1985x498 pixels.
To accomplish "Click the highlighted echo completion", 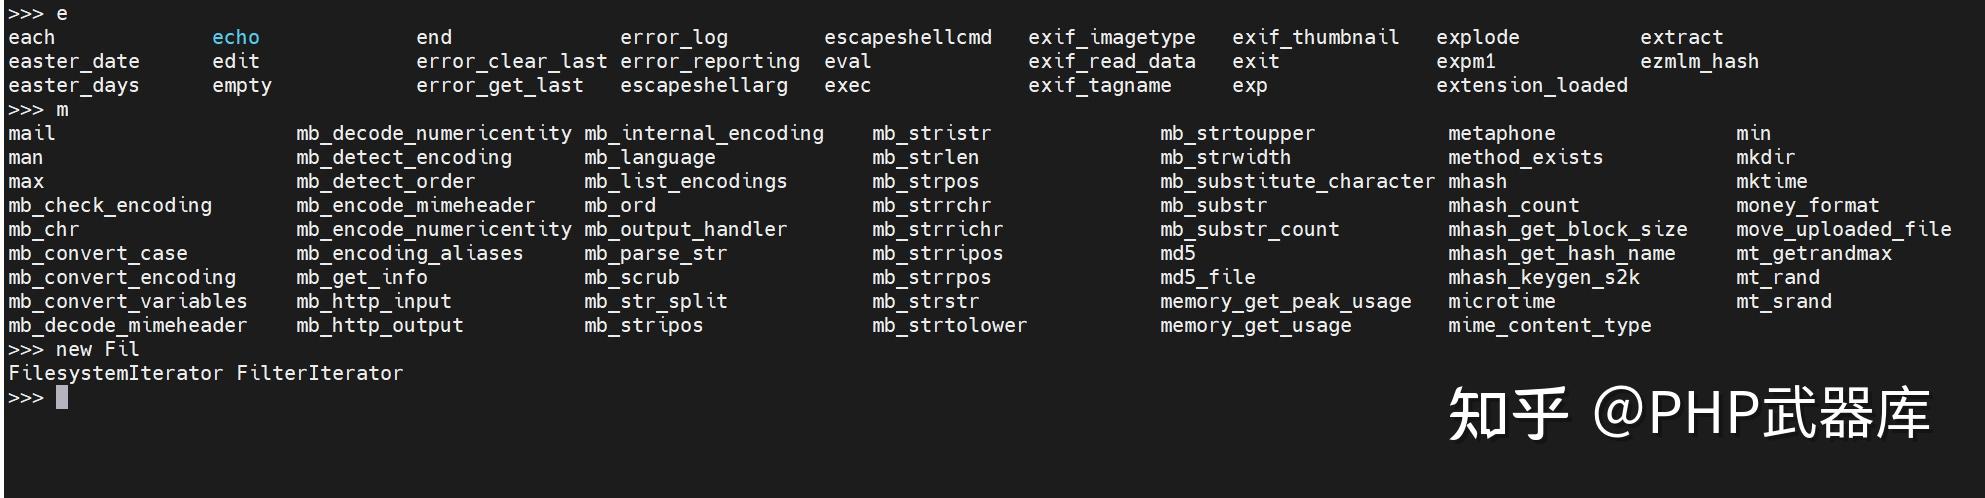I will 235,38.
